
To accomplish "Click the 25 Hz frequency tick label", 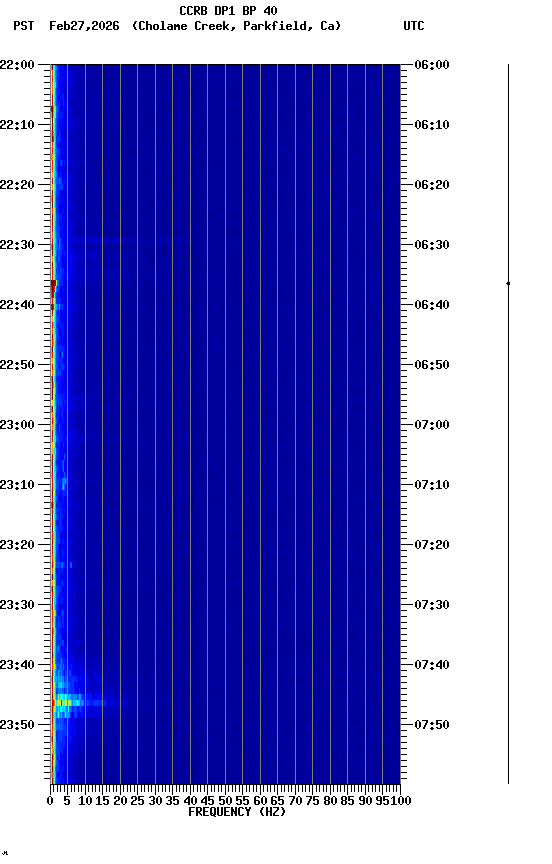I will tap(138, 801).
